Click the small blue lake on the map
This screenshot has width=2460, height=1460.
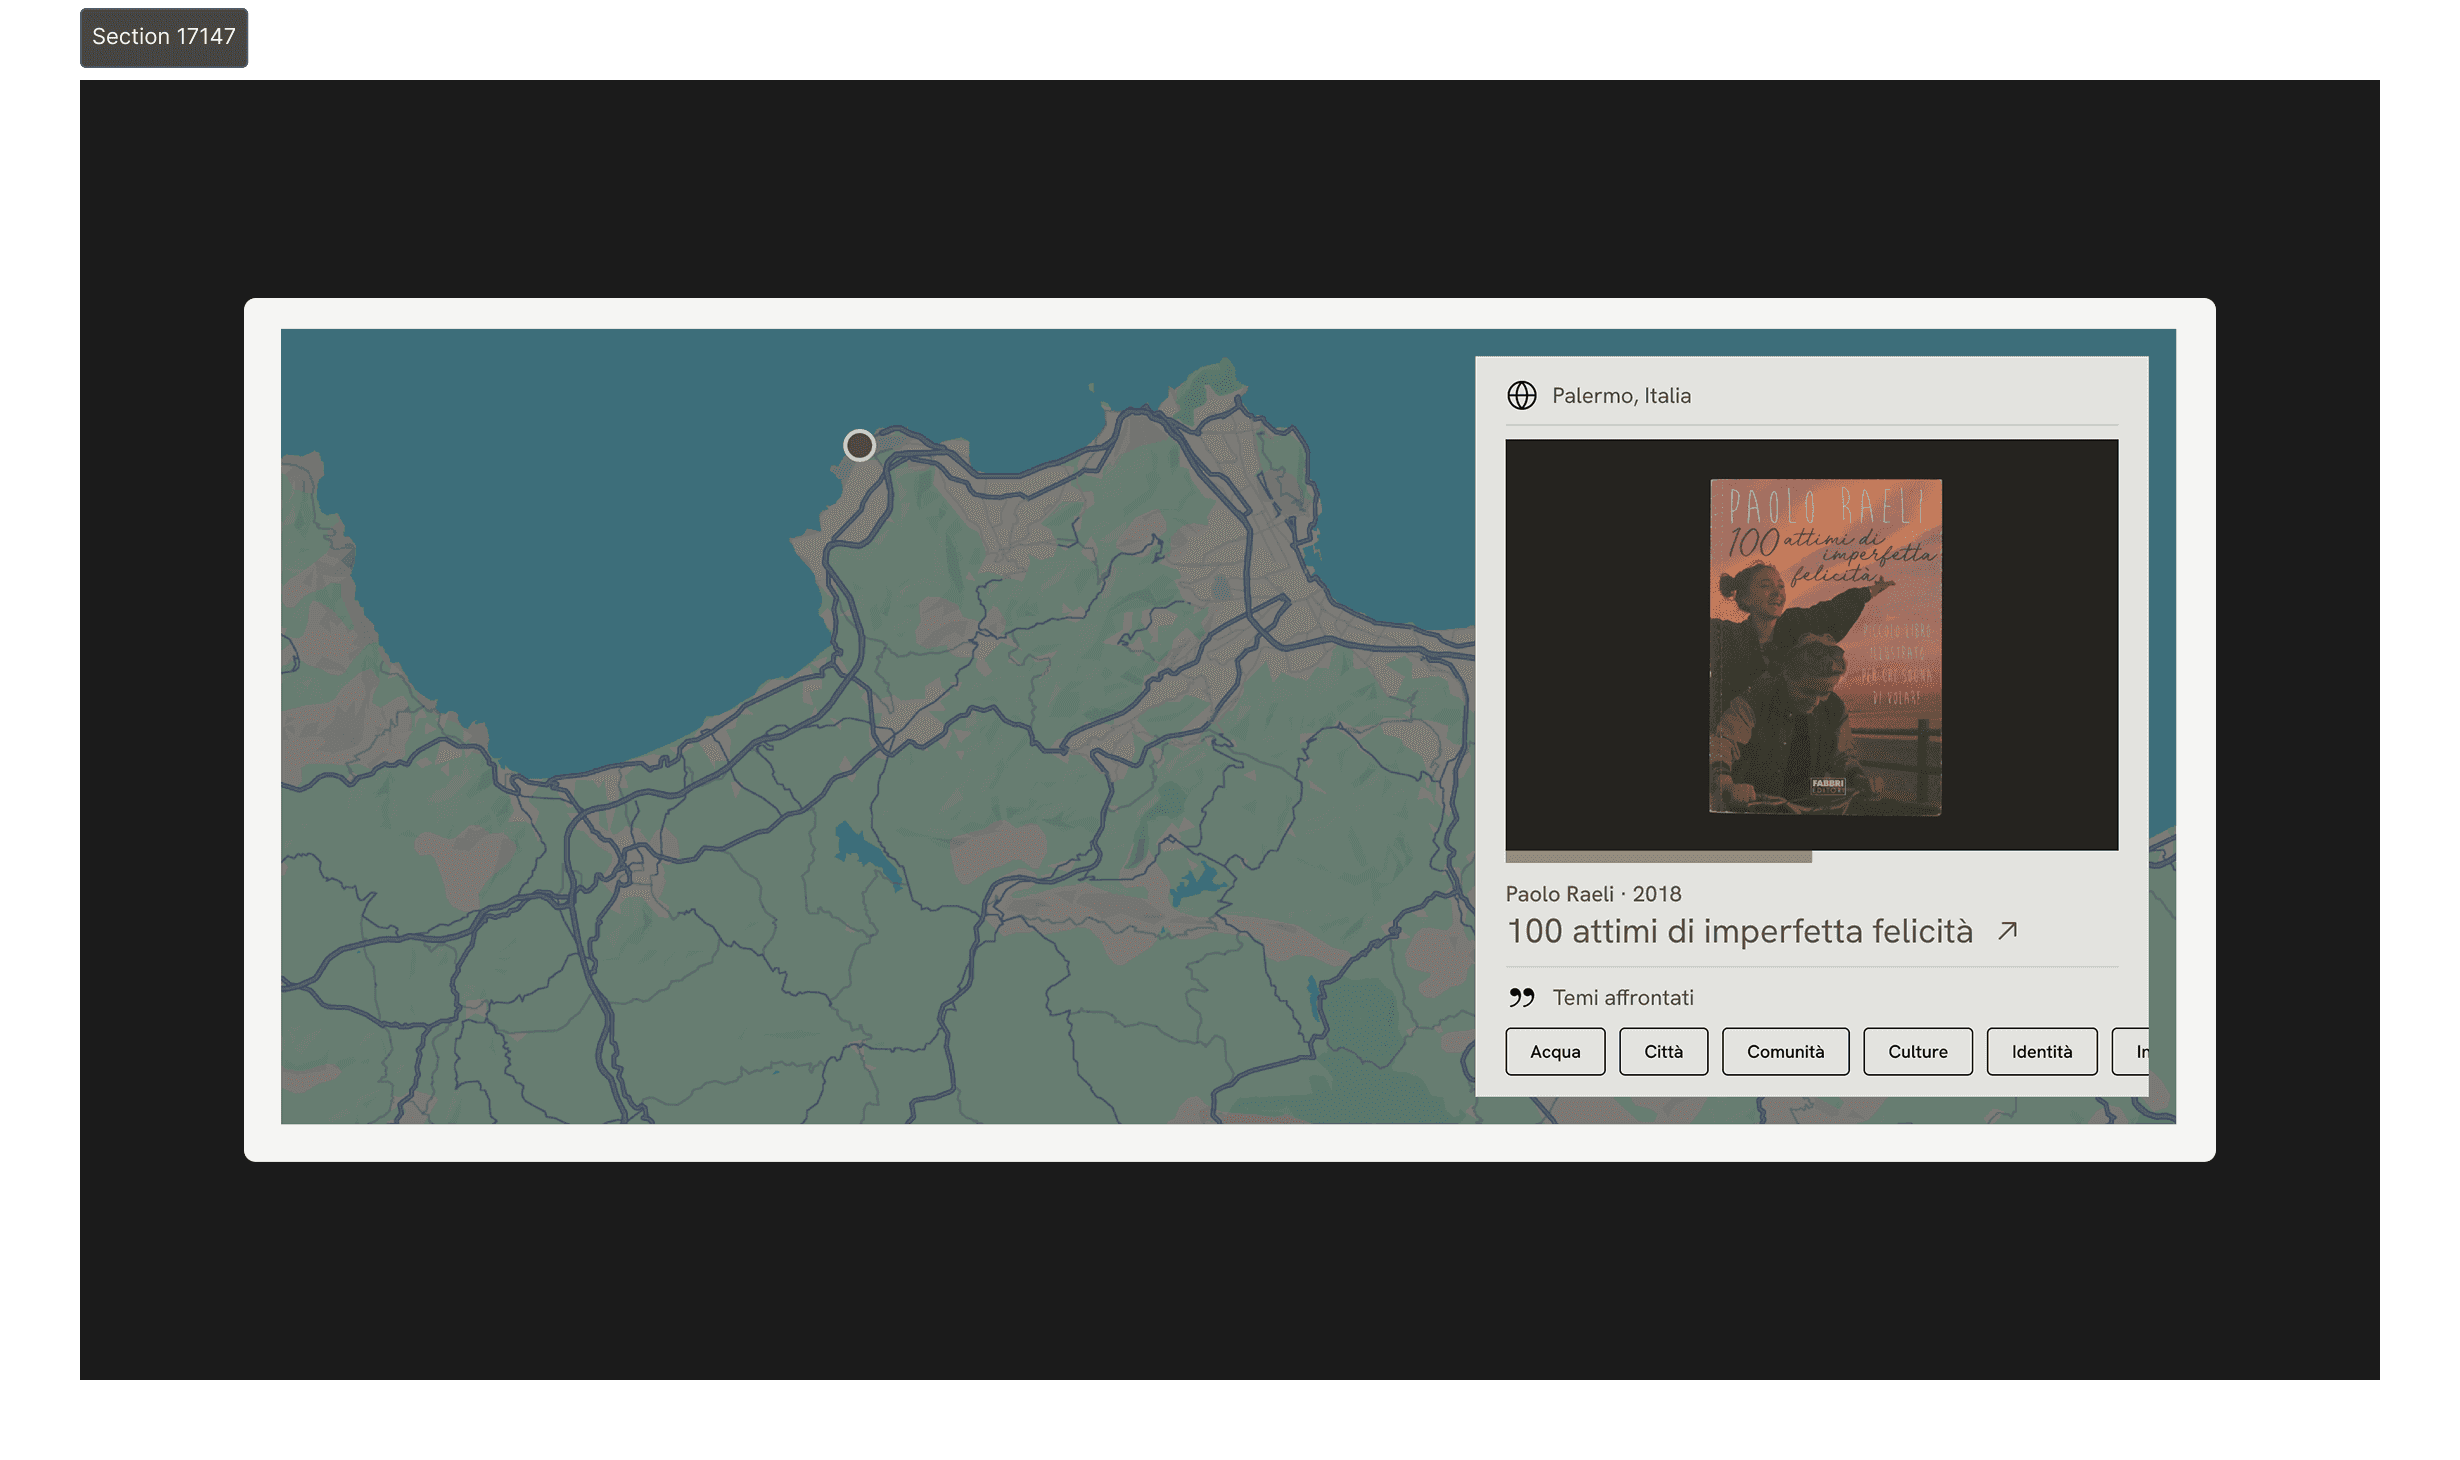(858, 847)
